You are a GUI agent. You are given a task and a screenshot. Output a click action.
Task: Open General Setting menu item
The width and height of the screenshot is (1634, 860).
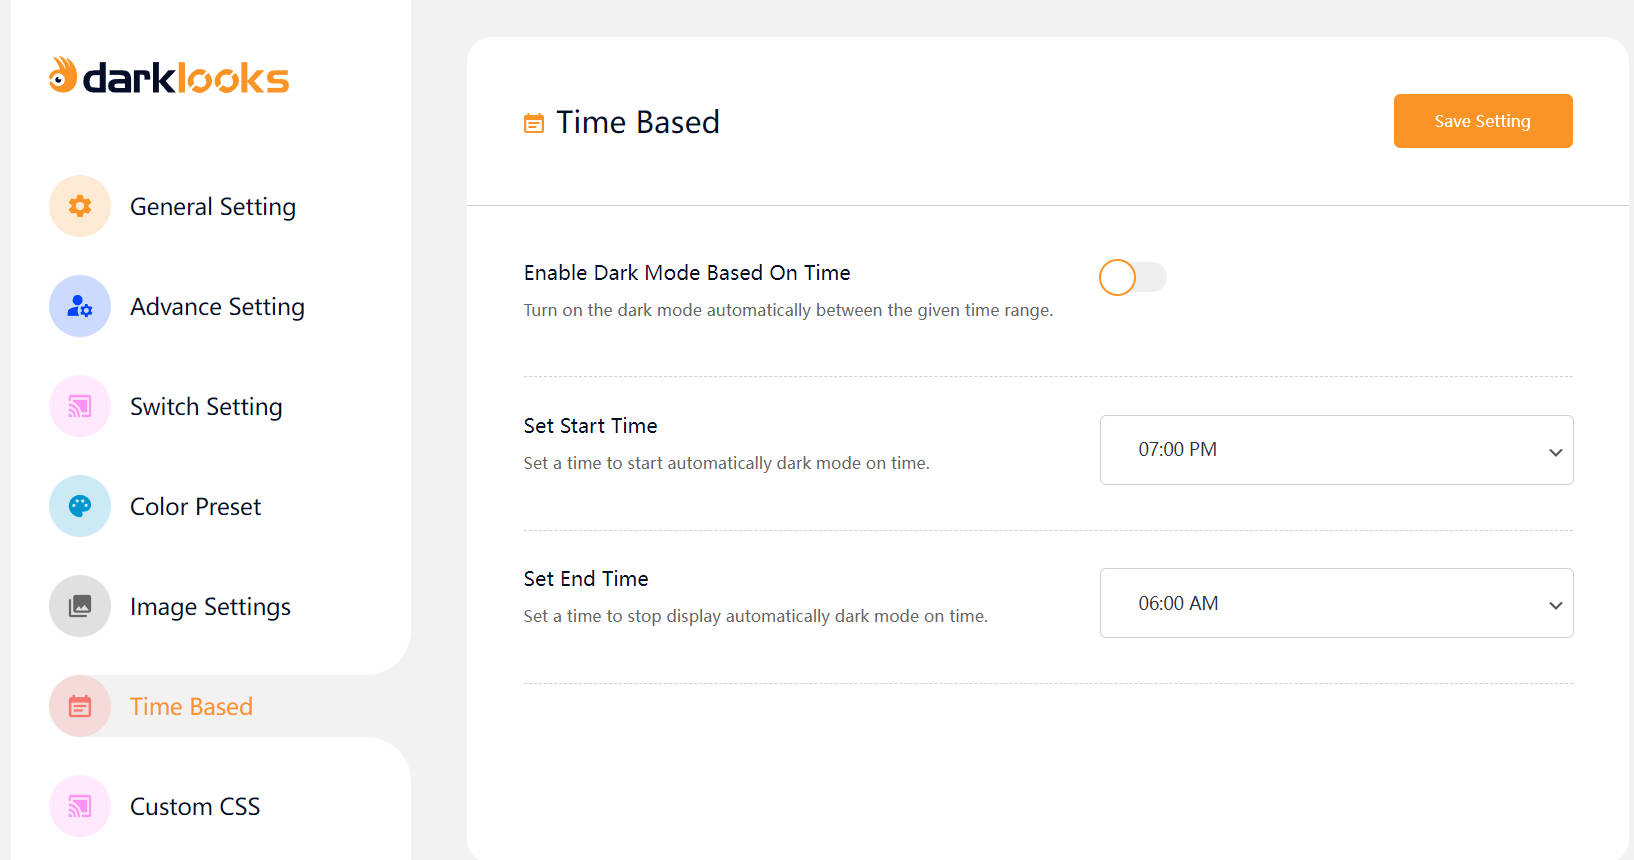click(213, 207)
